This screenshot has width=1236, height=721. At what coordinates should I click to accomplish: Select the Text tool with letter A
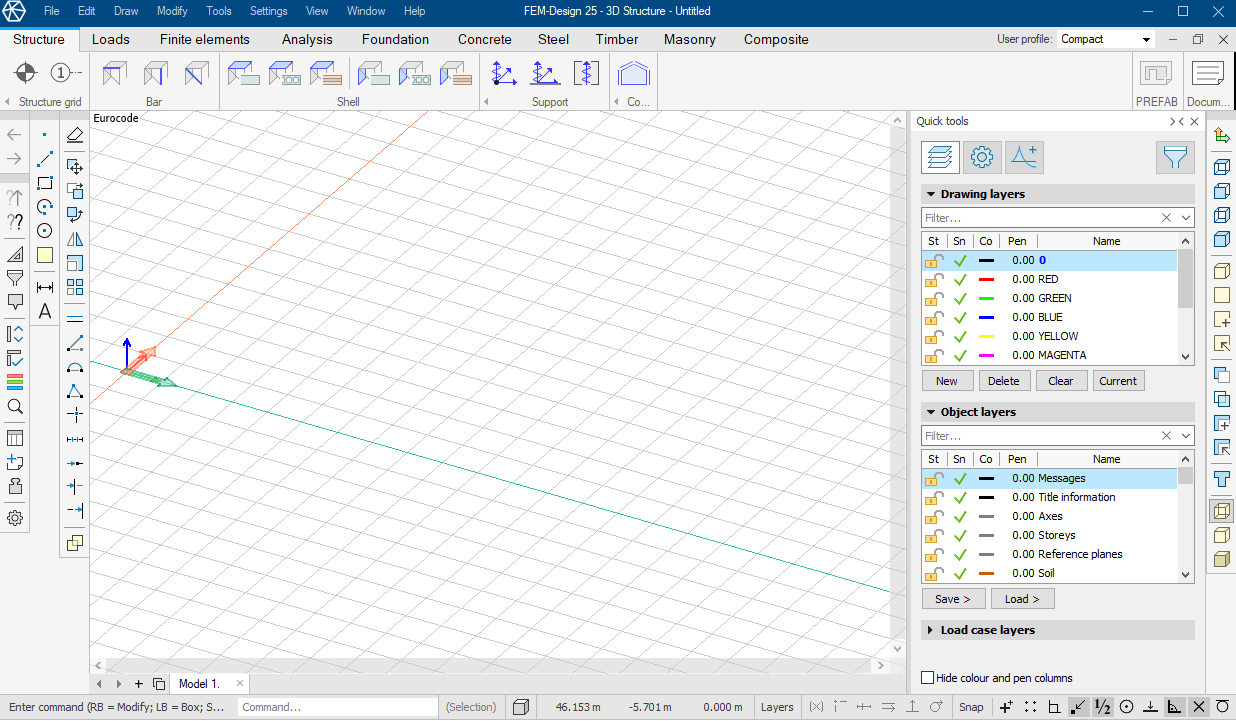click(45, 311)
